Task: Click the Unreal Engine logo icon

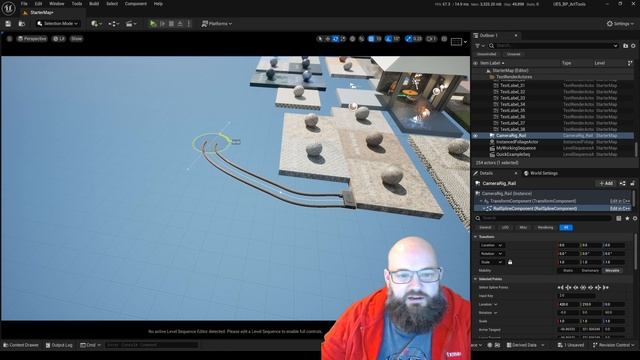Action: click(x=8, y=8)
